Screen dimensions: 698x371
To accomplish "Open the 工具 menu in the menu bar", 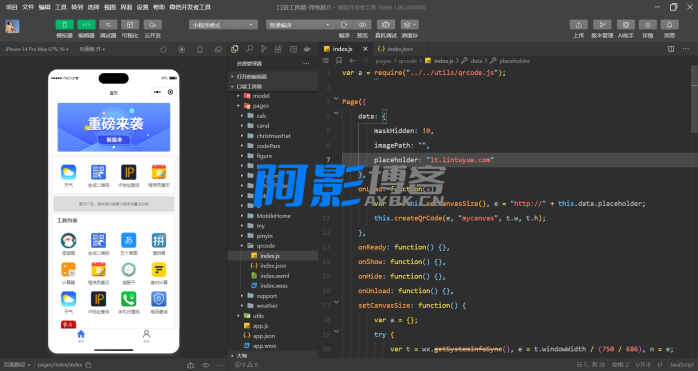I will click(x=61, y=7).
